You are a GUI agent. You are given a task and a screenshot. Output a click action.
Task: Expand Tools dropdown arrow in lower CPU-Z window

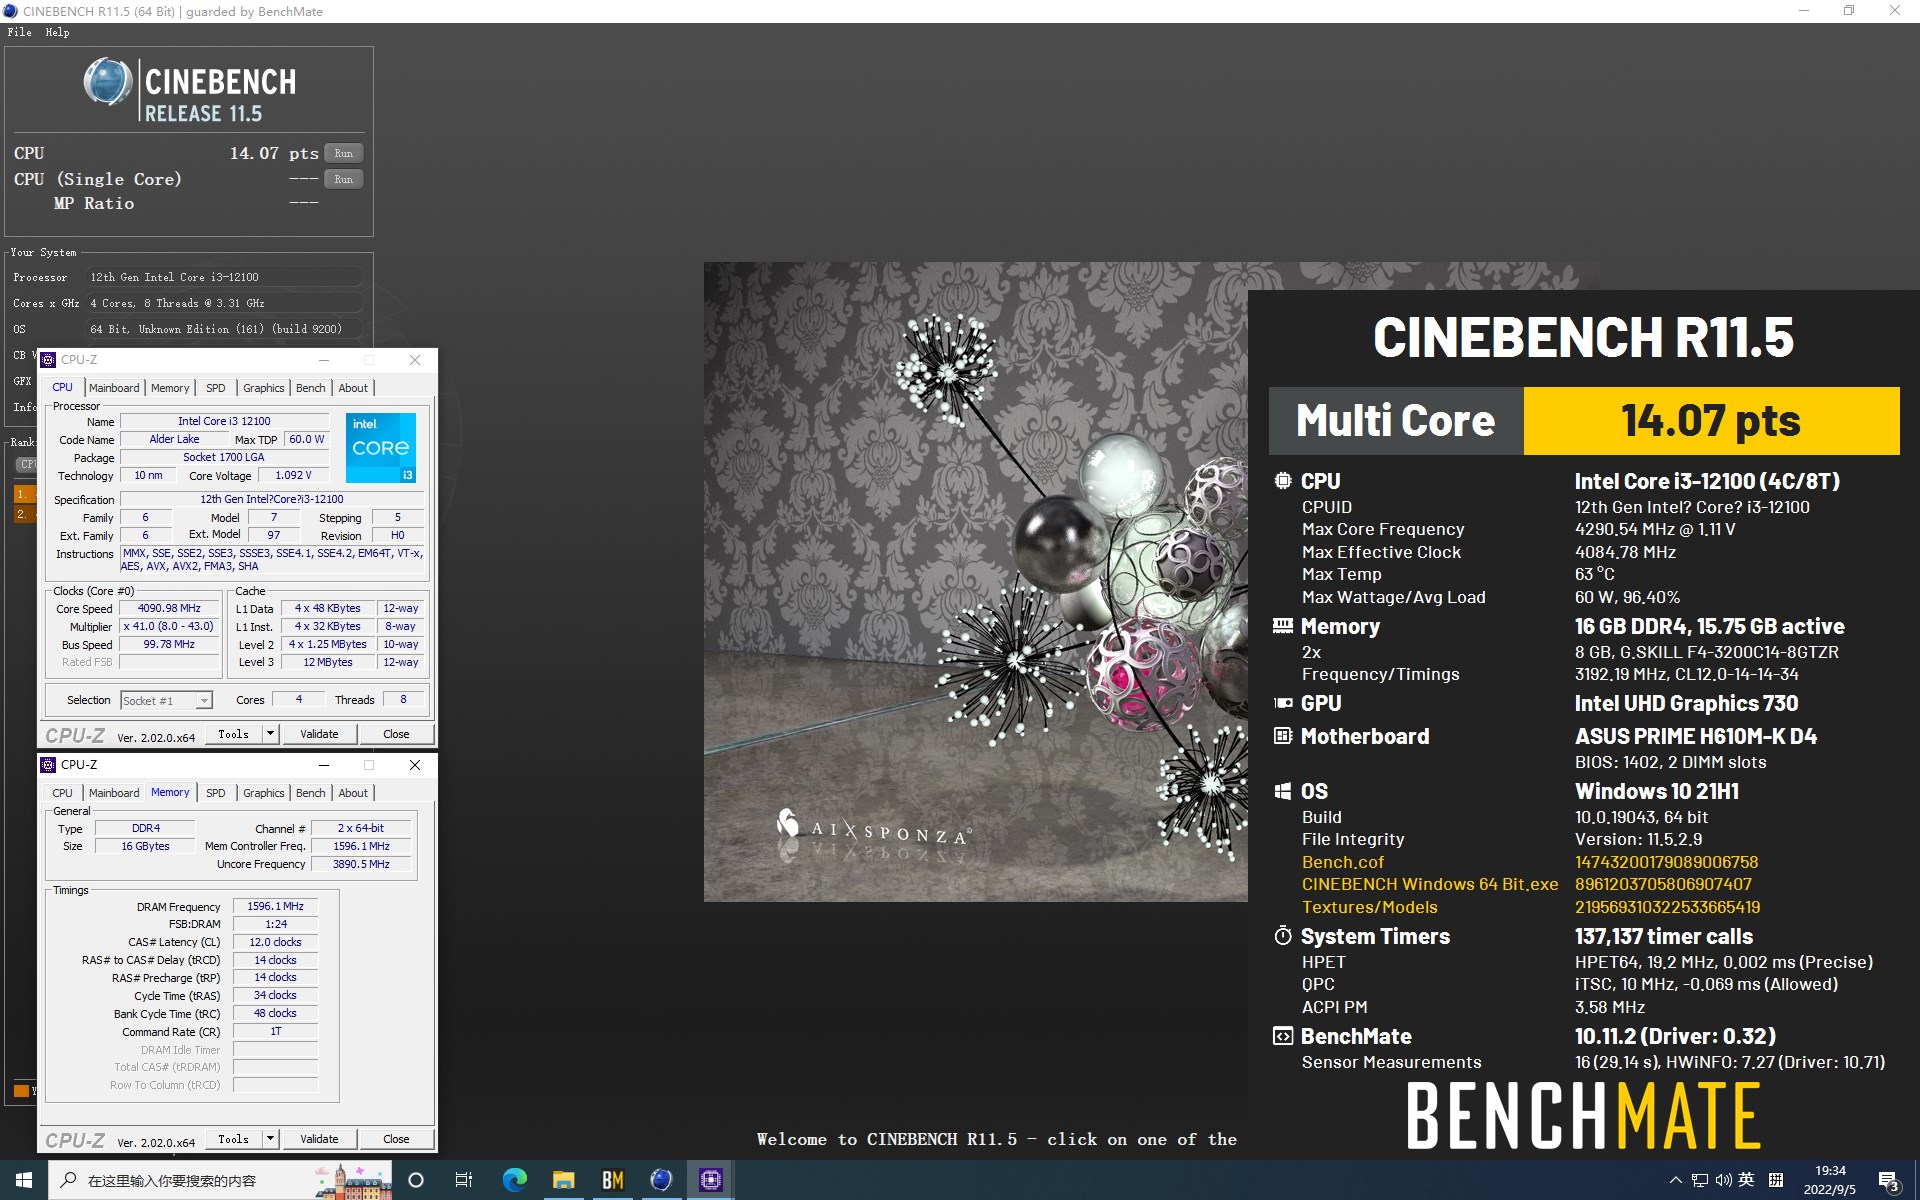[270, 1139]
